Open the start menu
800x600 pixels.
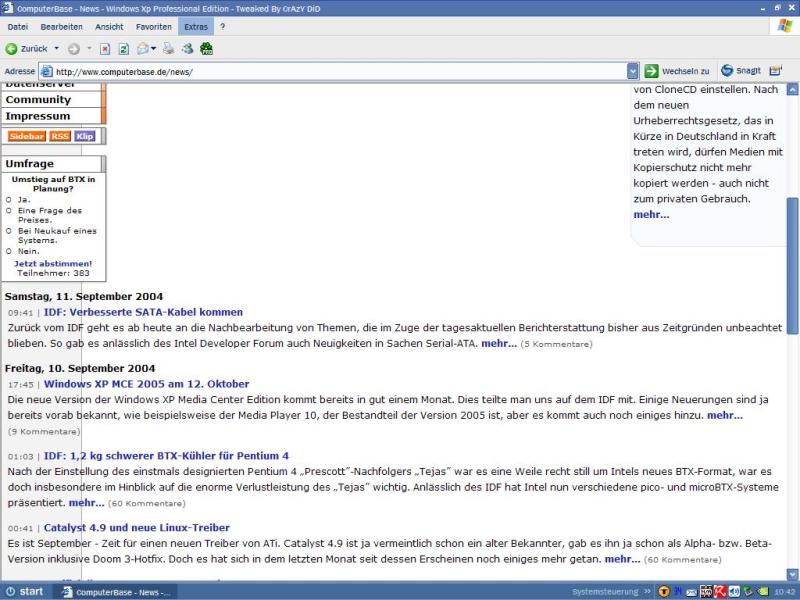[x=24, y=591]
